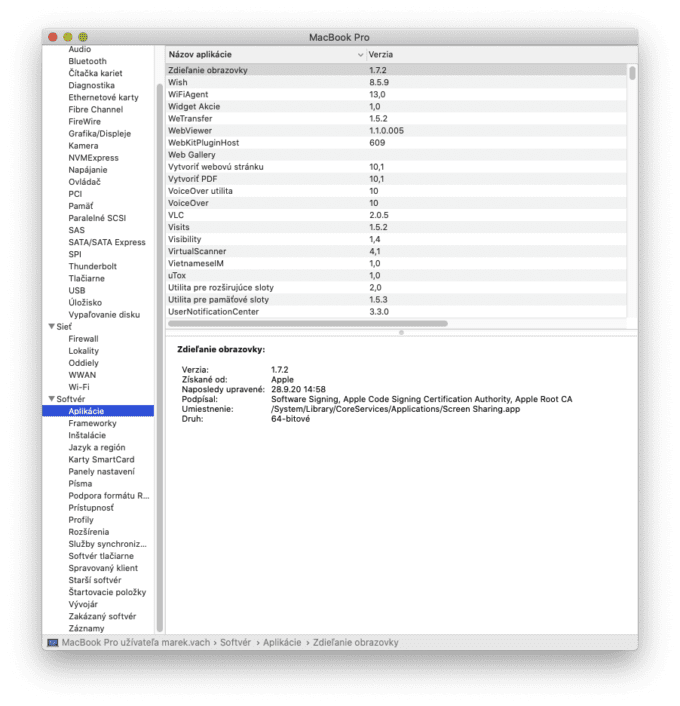Toggle sort chevron in Názov aplikácie header

(x=360, y=54)
